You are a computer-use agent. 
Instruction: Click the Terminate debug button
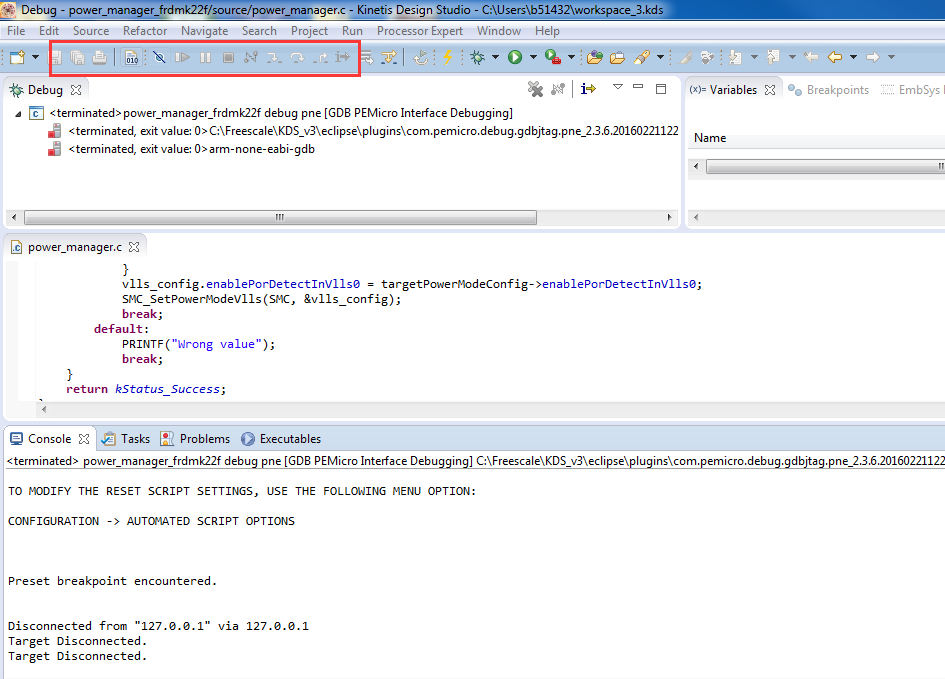click(228, 57)
